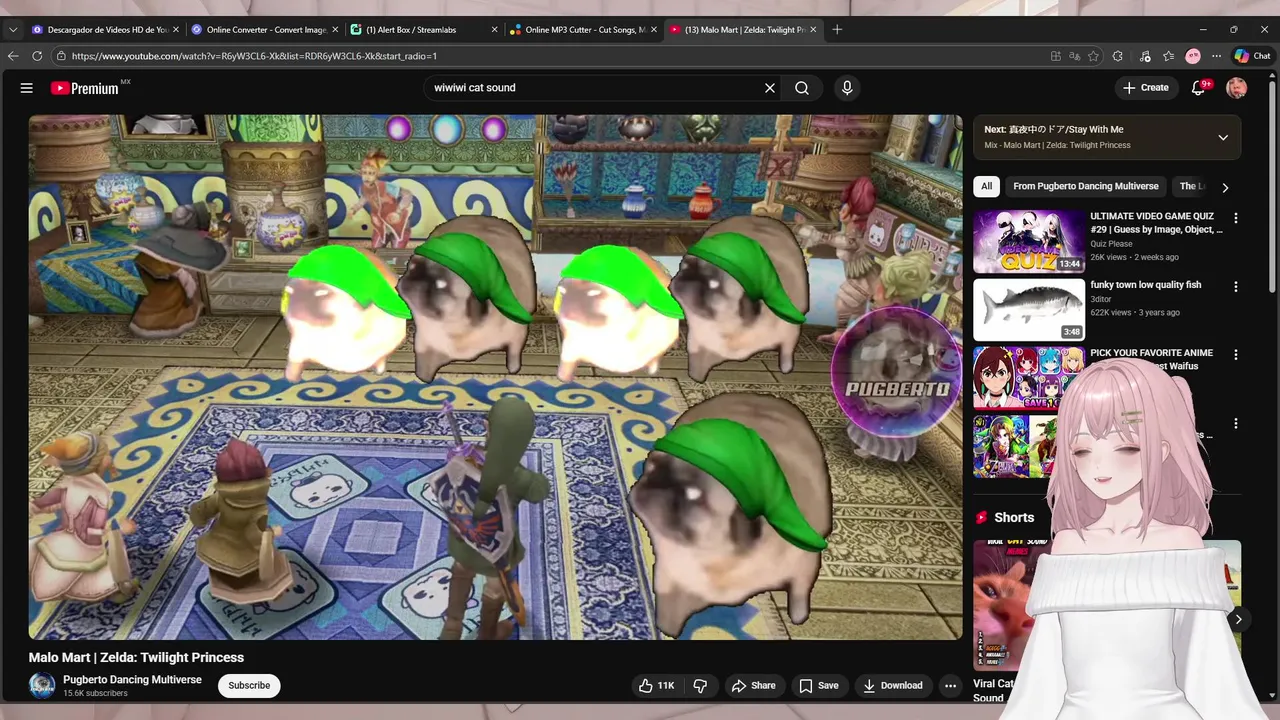The height and width of the screenshot is (720, 1280).
Task: Like the video with thumbs up
Action: coord(656,686)
